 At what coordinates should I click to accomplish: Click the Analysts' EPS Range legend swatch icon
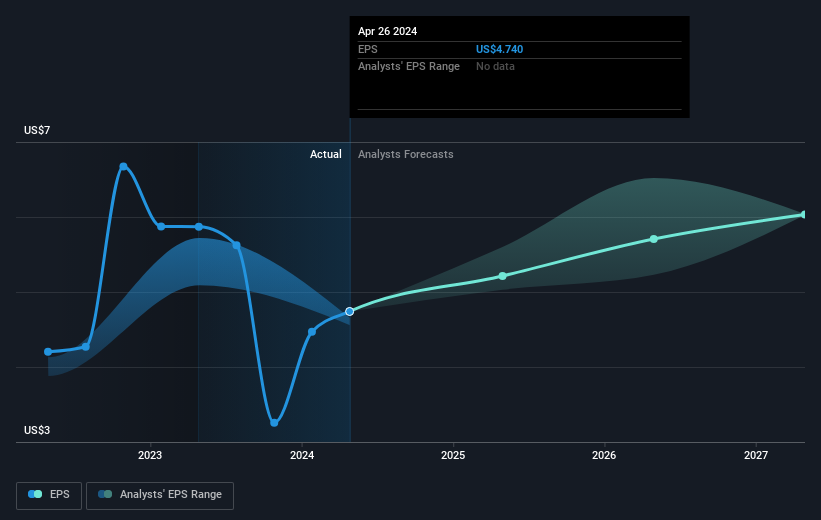click(105, 494)
